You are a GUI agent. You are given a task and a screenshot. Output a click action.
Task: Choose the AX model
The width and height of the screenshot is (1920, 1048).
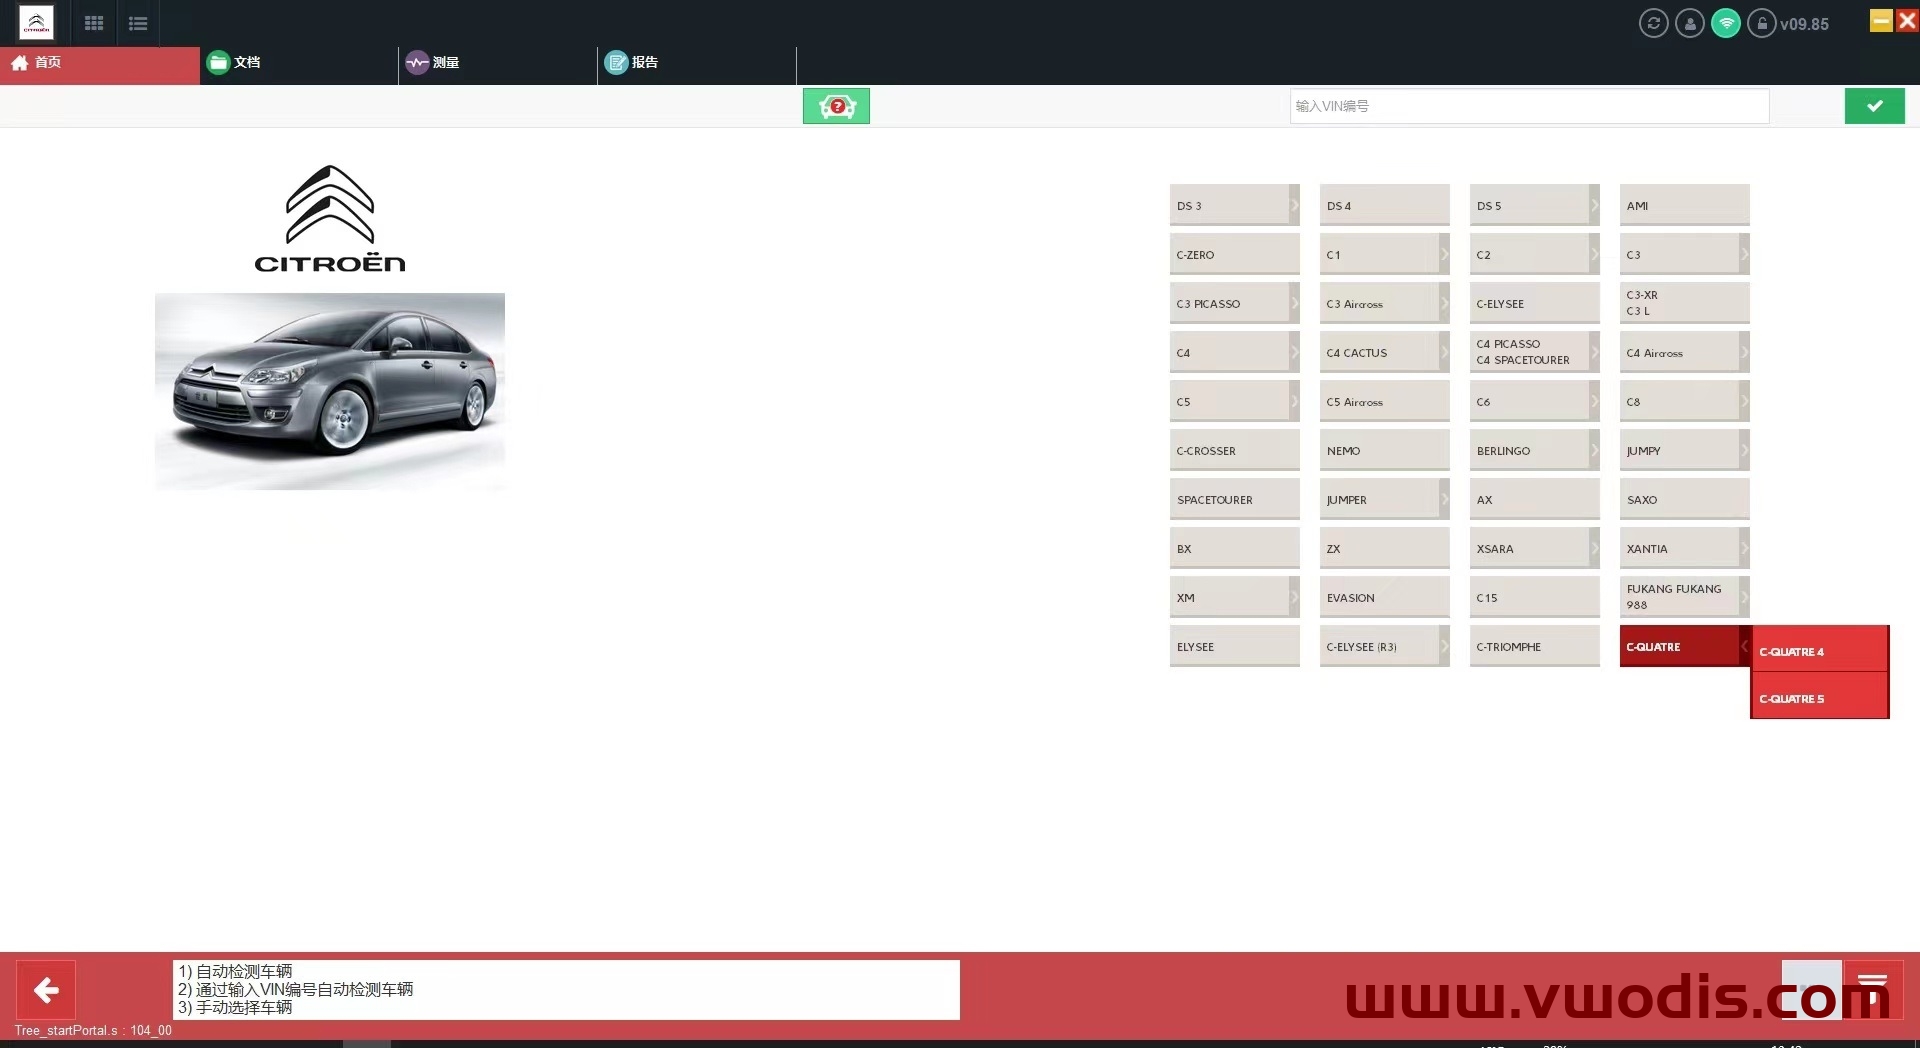[1534, 499]
